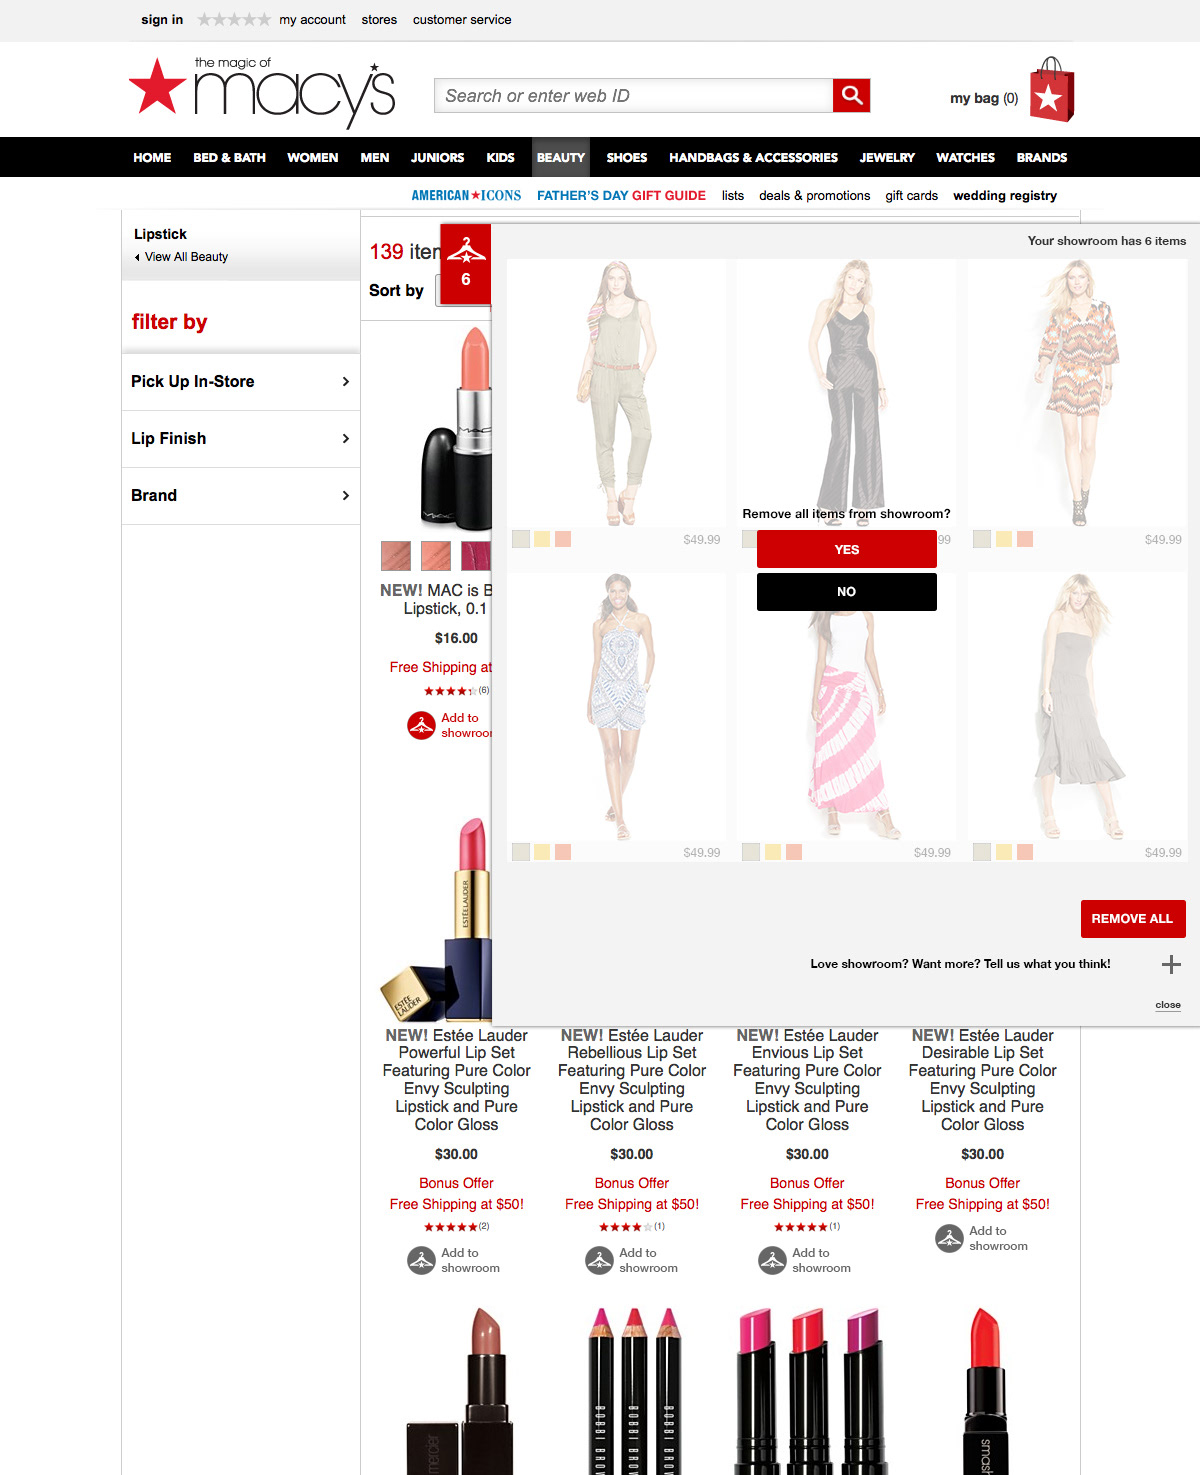Expand the Lip Finish filter
This screenshot has height=1475, width=1200.
[x=241, y=438]
